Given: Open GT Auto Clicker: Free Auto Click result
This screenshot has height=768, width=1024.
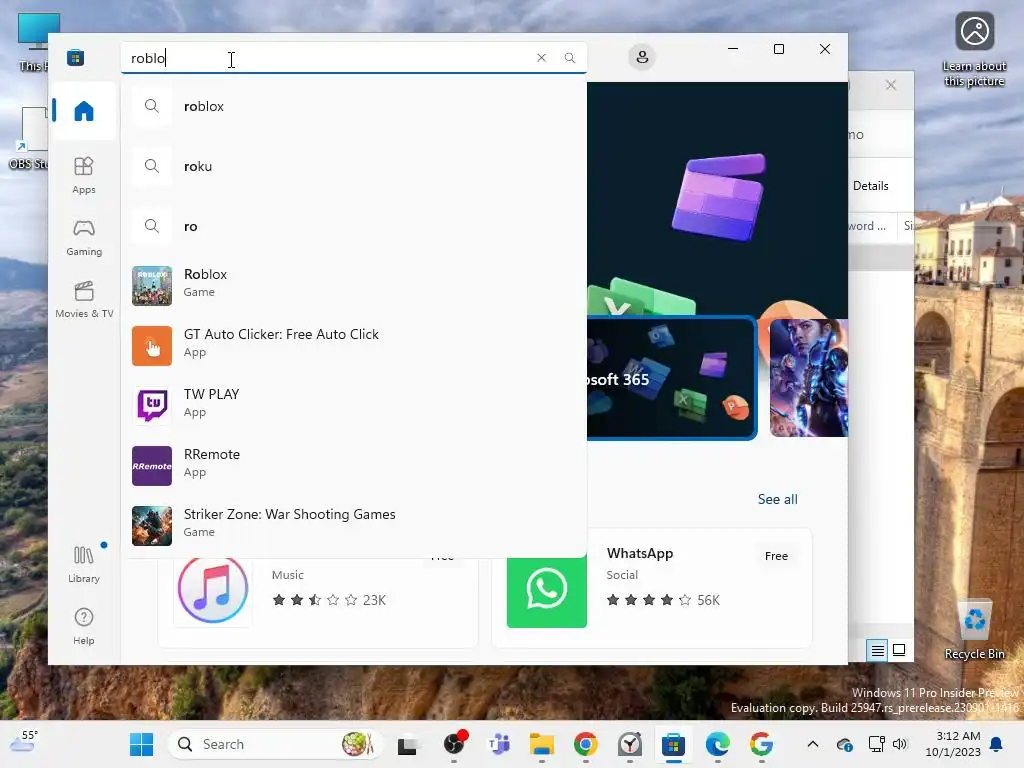Looking at the screenshot, I should 354,345.
